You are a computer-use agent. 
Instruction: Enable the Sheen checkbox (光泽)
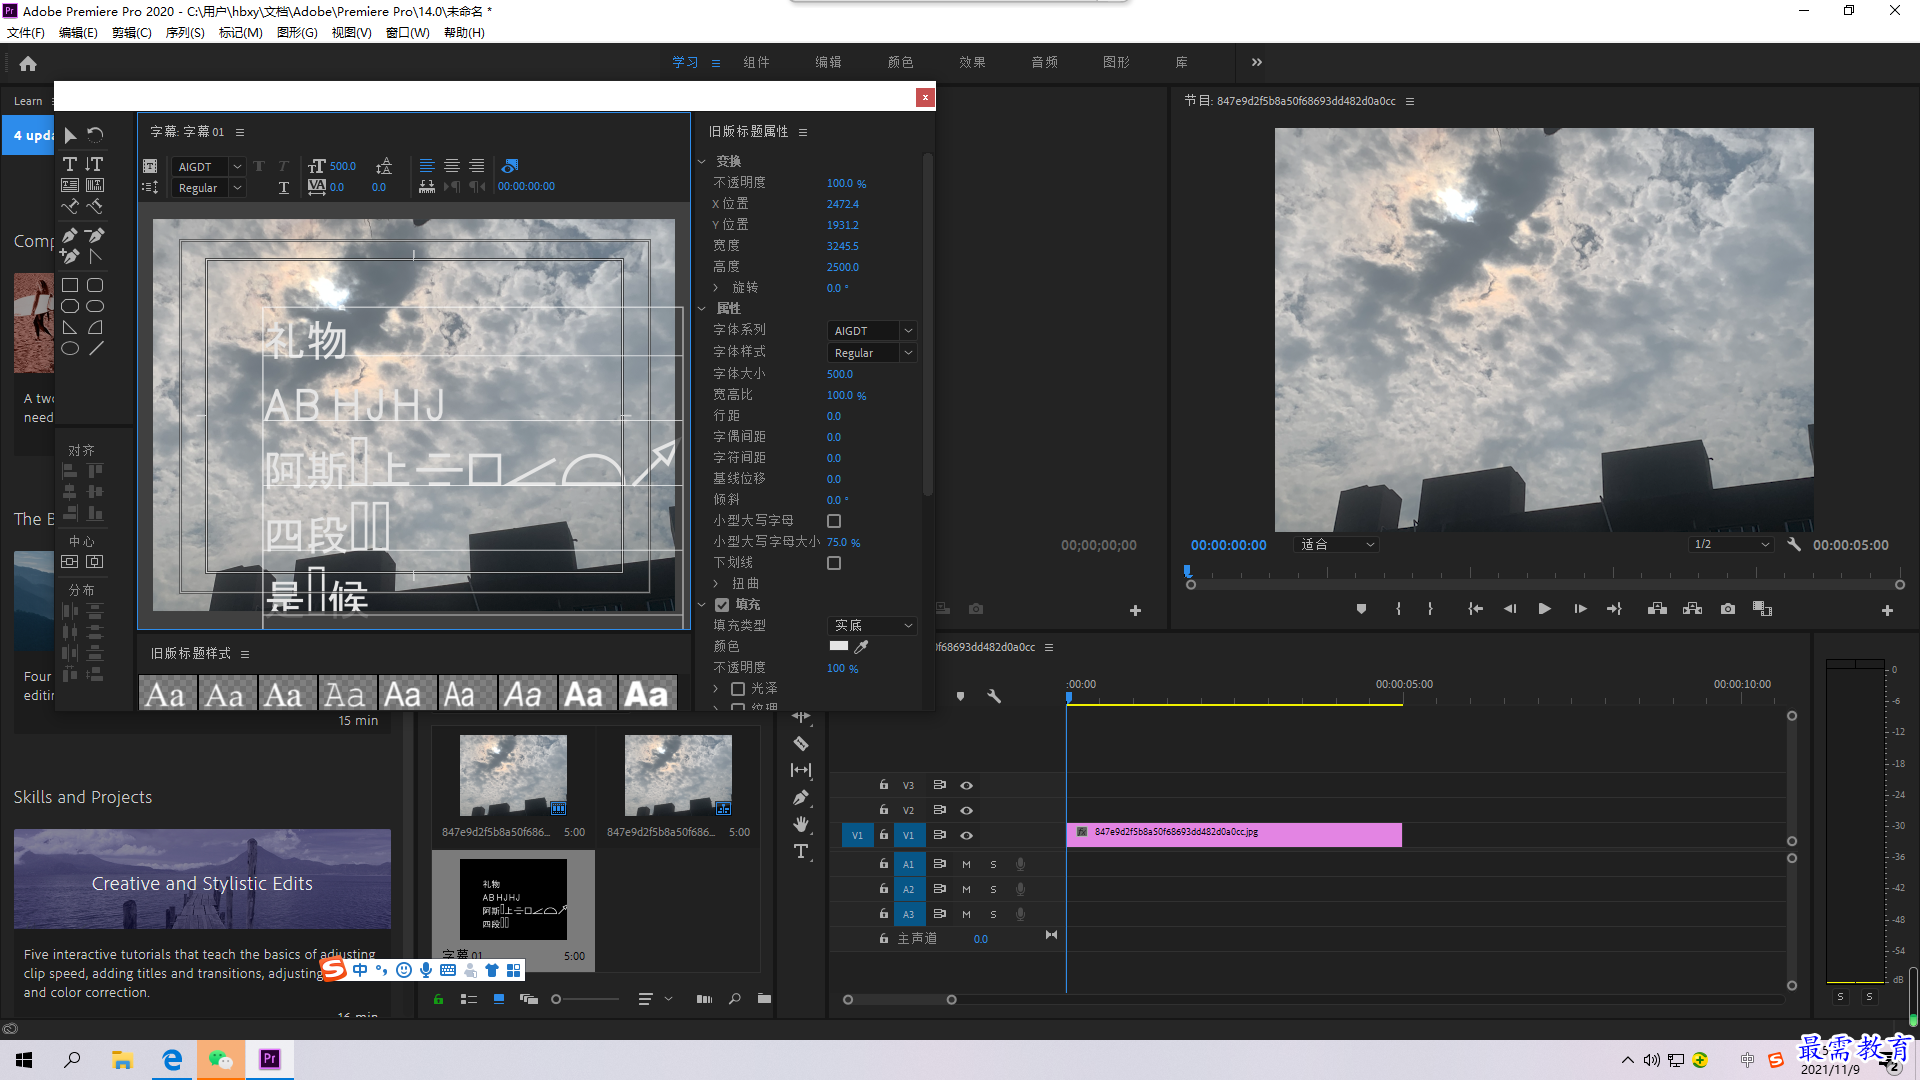tap(738, 689)
